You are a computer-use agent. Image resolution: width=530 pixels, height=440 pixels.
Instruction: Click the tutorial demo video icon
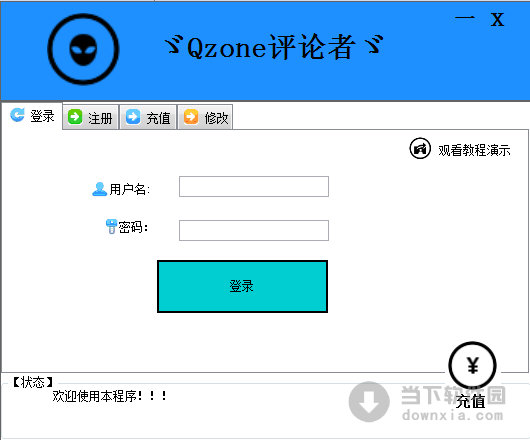pyautogui.click(x=420, y=148)
